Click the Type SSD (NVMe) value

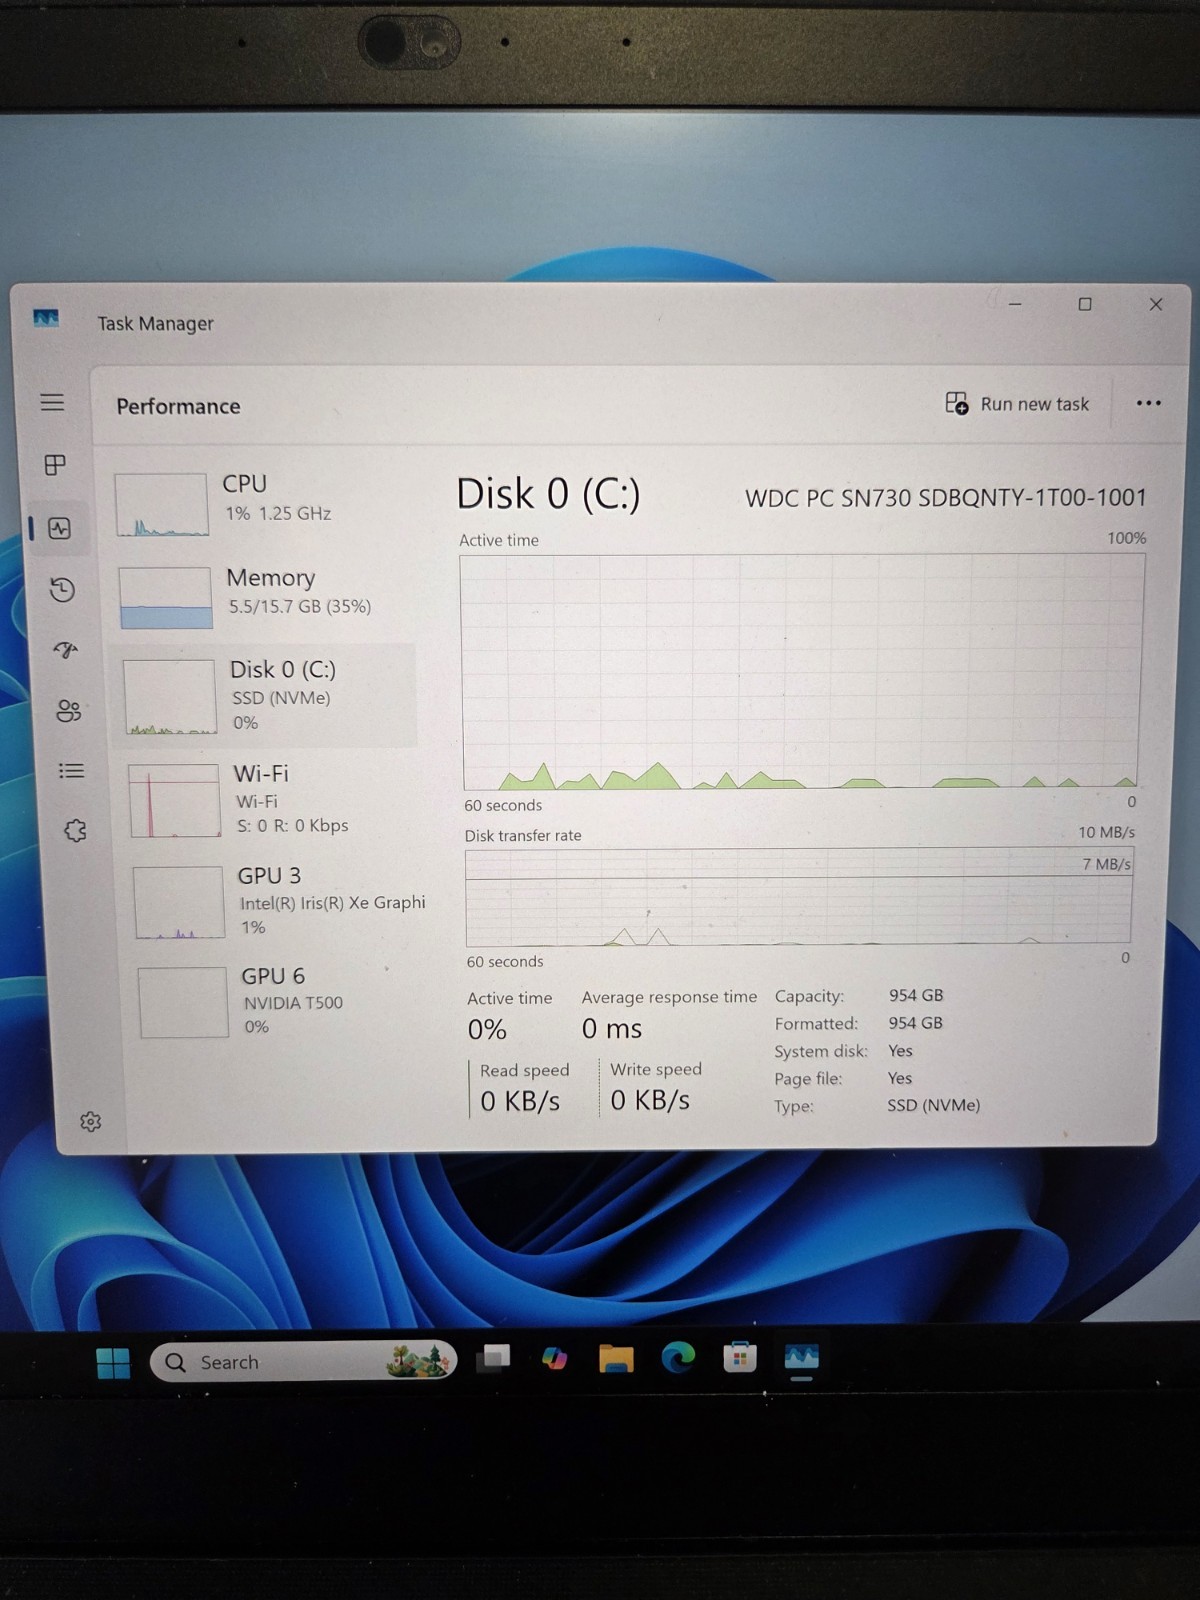point(933,1105)
